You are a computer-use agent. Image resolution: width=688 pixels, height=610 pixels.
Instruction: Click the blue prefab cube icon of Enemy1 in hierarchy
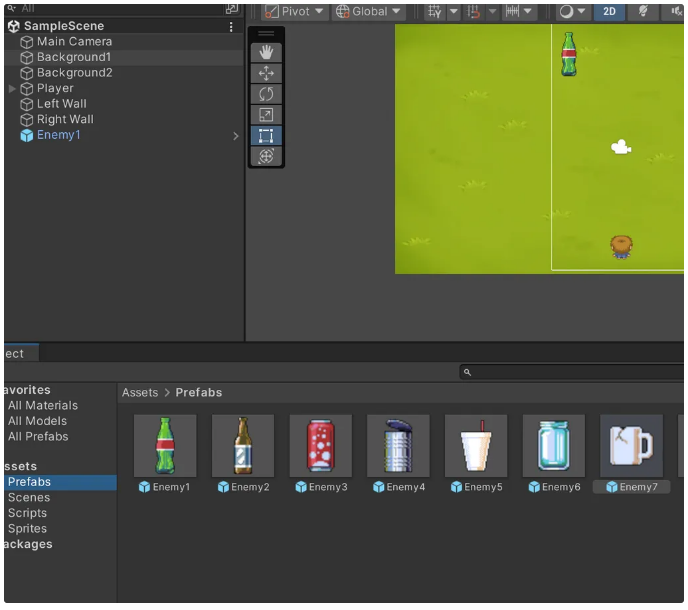click(x=26, y=136)
